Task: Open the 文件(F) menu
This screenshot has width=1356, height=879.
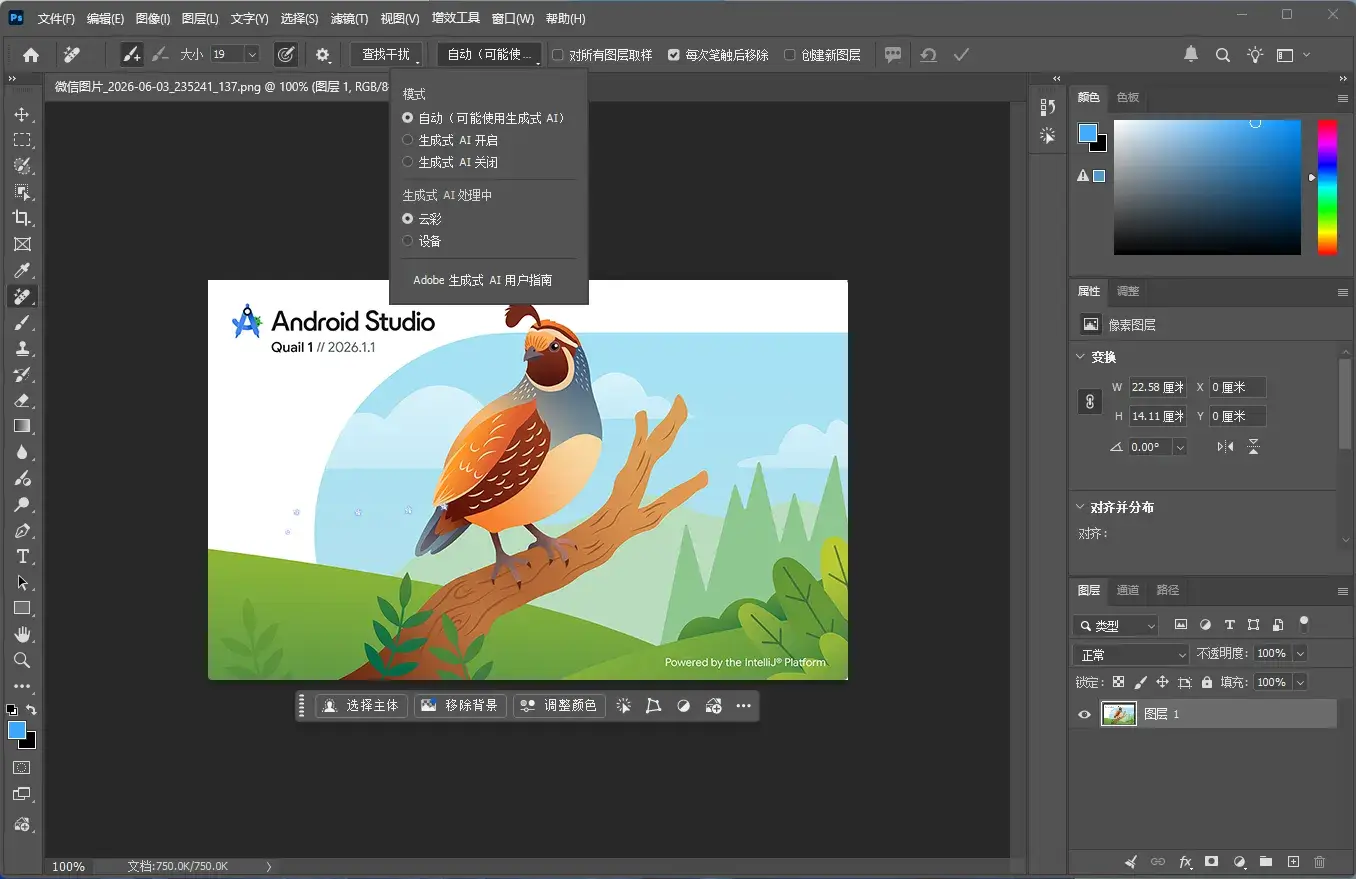Action: pos(56,18)
